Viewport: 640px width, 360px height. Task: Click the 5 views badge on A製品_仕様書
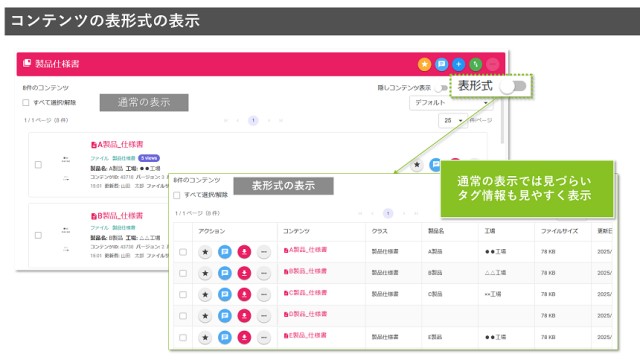(149, 158)
